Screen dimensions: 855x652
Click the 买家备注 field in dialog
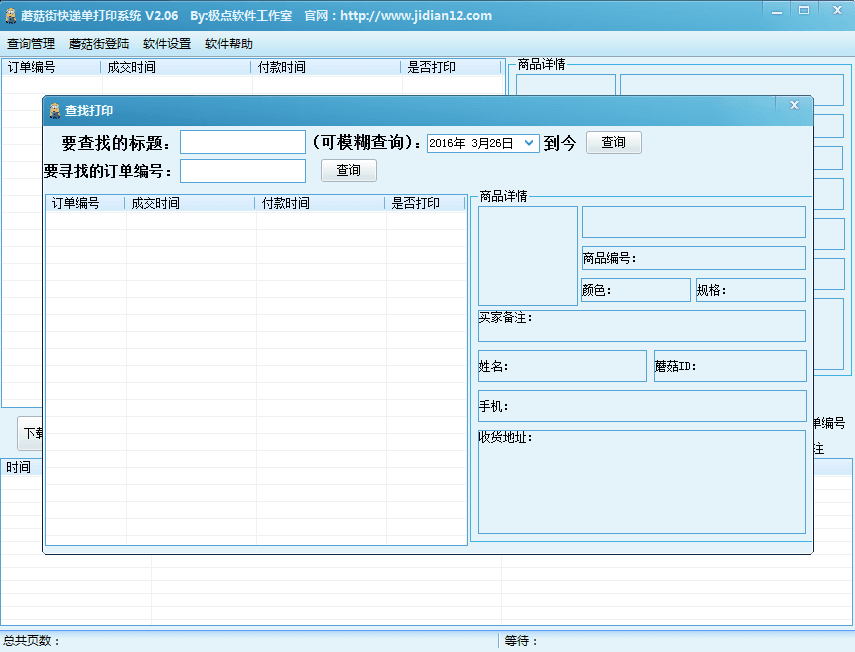pos(641,327)
